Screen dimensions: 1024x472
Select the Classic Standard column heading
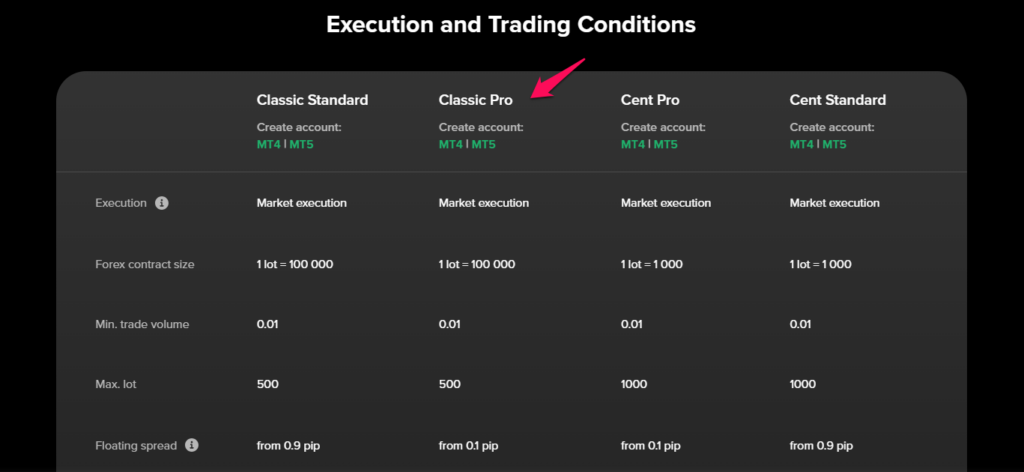coord(312,100)
